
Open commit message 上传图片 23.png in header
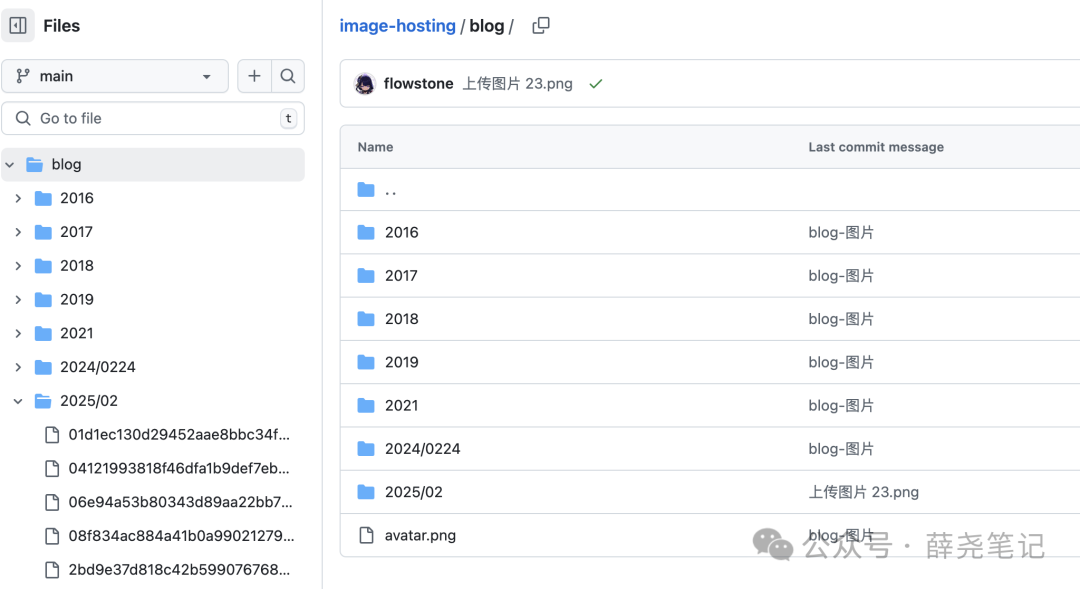(517, 84)
